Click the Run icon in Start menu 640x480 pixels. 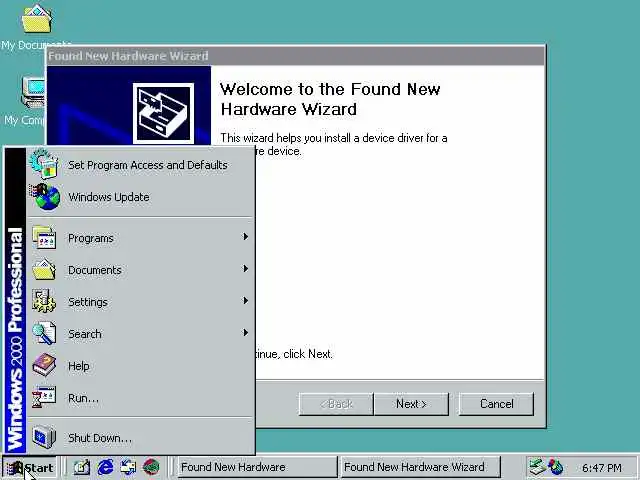pyautogui.click(x=44, y=397)
